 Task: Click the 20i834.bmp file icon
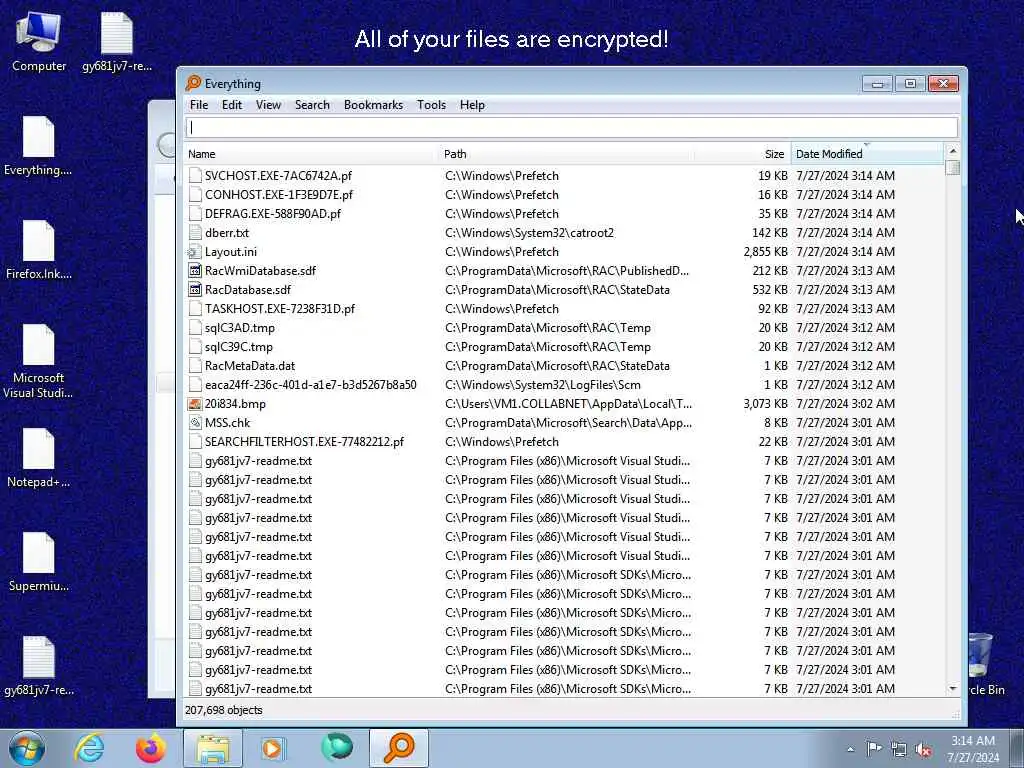pos(195,404)
